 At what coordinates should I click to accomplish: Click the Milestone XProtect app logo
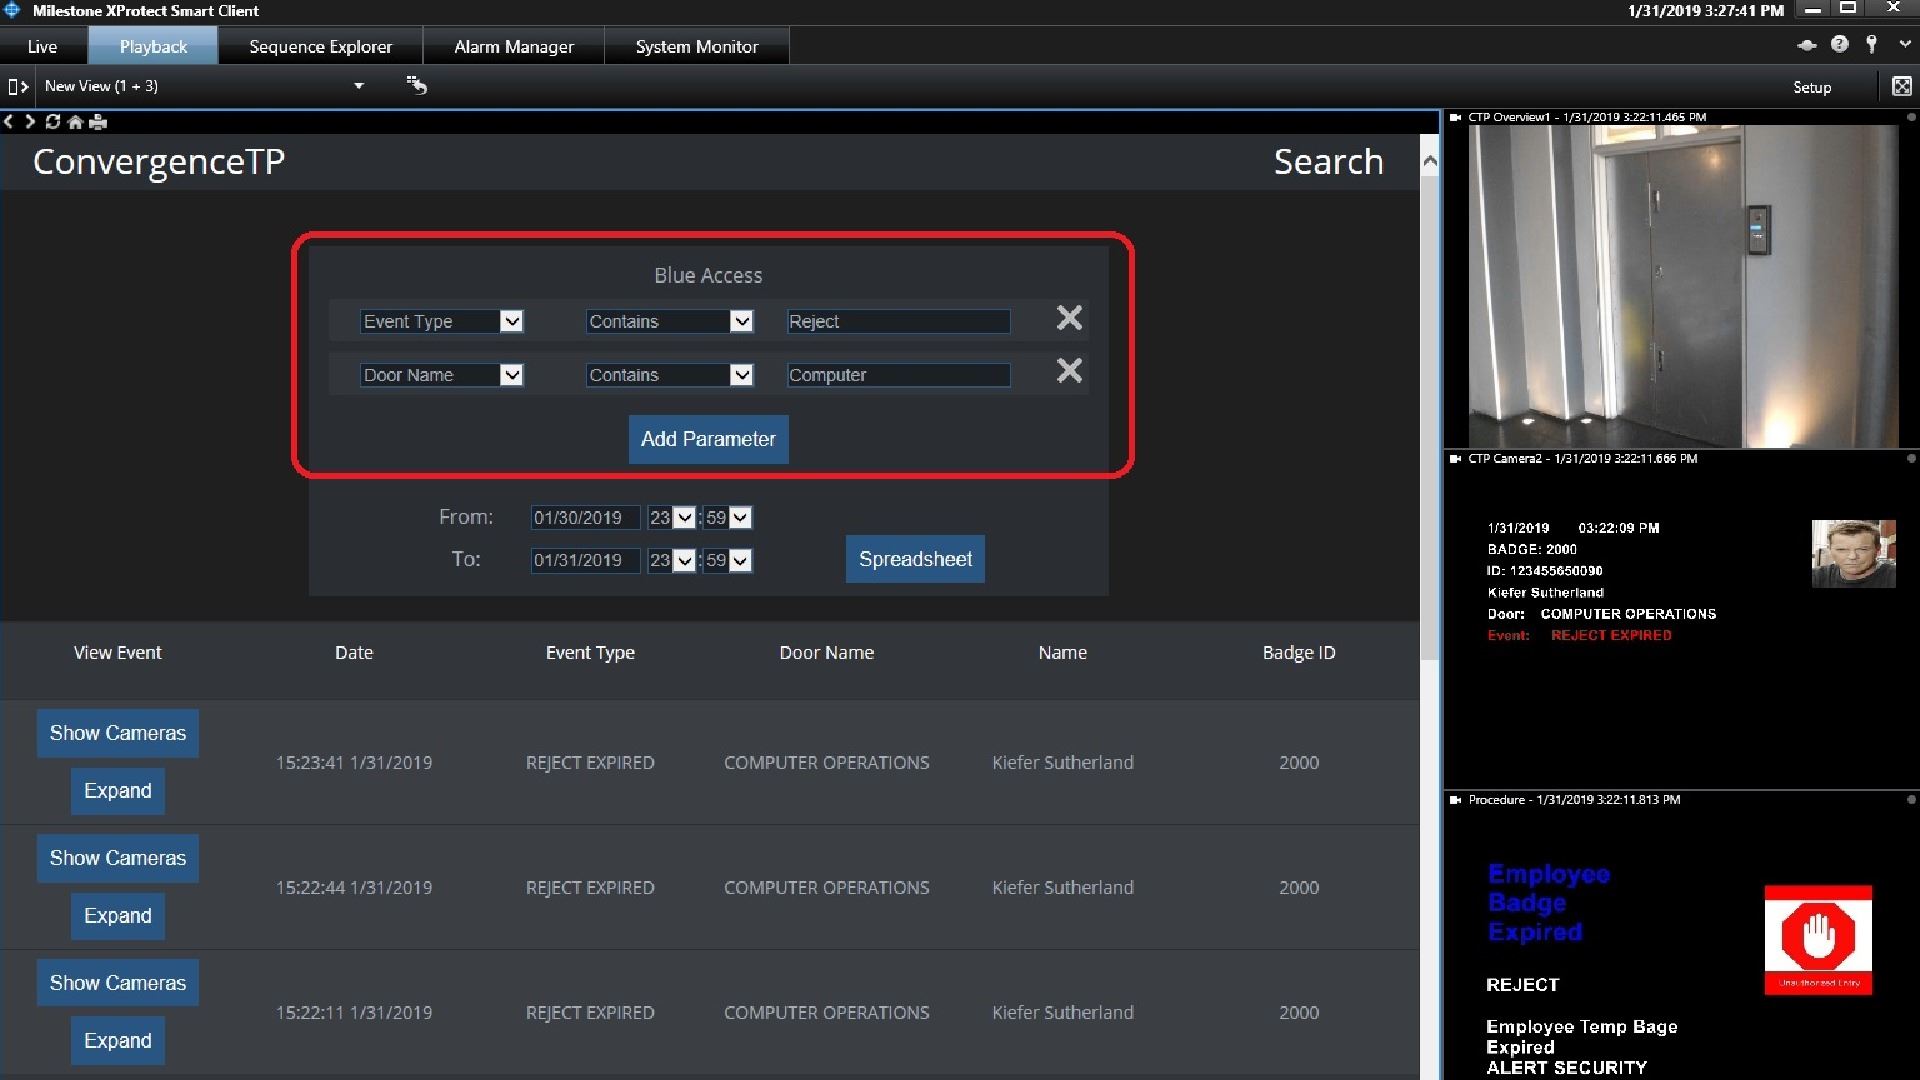click(x=12, y=10)
